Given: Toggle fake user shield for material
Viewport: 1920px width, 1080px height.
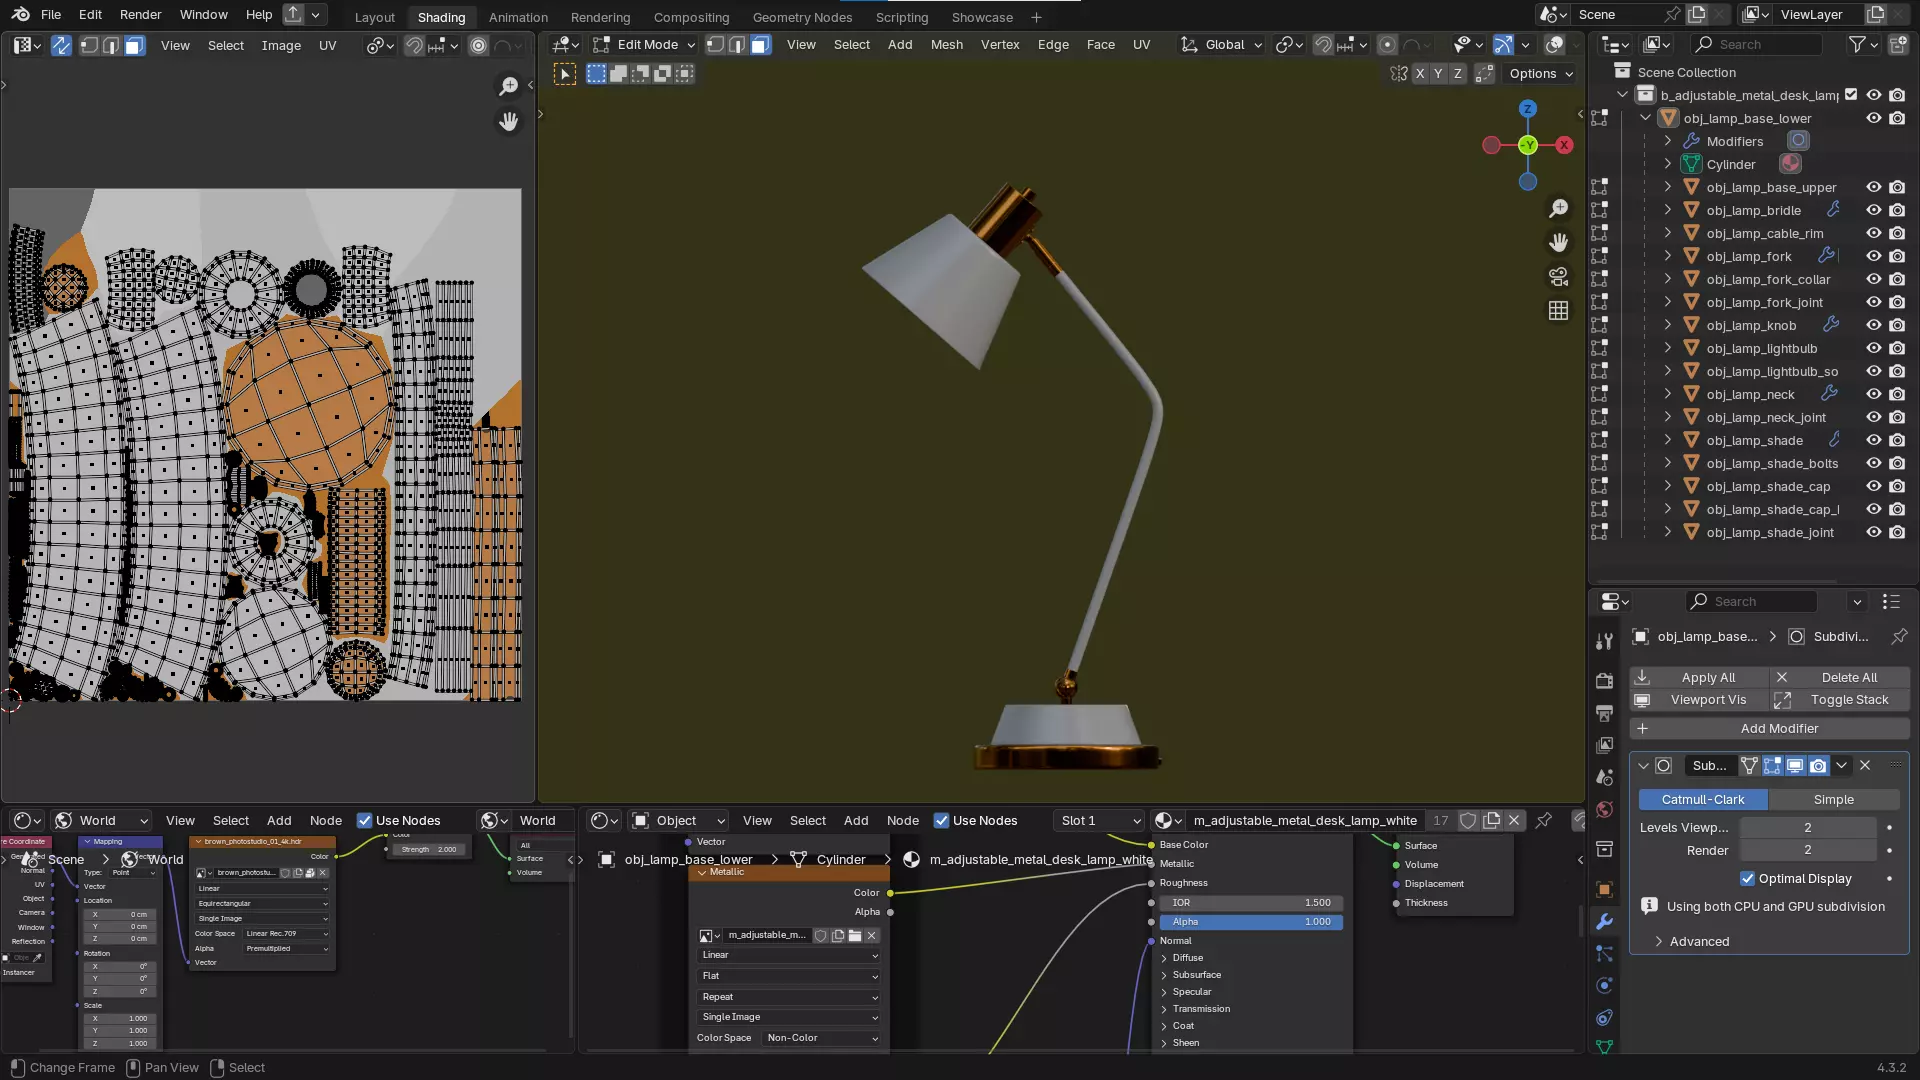Looking at the screenshot, I should pyautogui.click(x=1467, y=820).
